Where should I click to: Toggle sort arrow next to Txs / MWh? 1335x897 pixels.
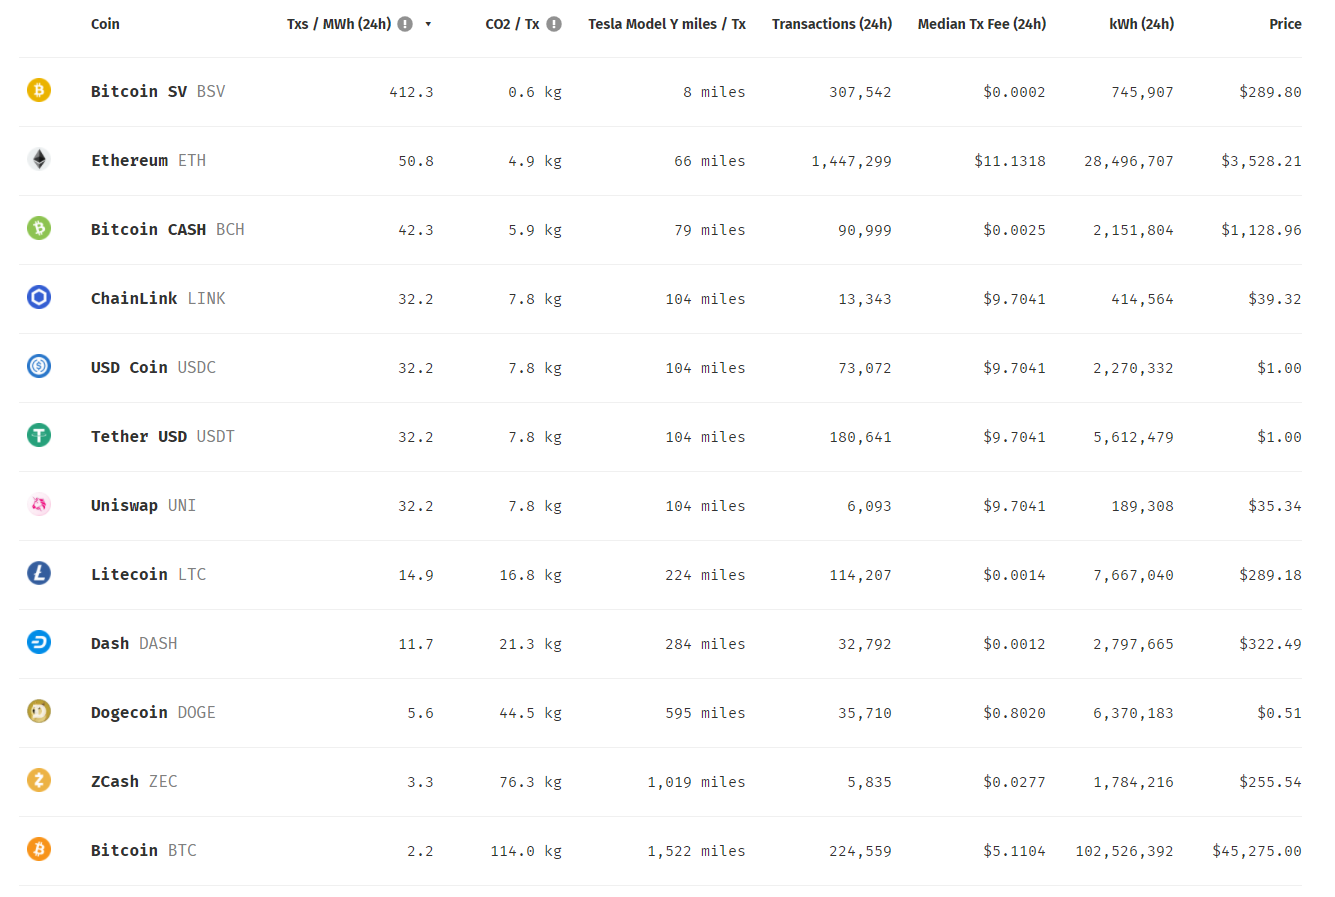tap(428, 24)
